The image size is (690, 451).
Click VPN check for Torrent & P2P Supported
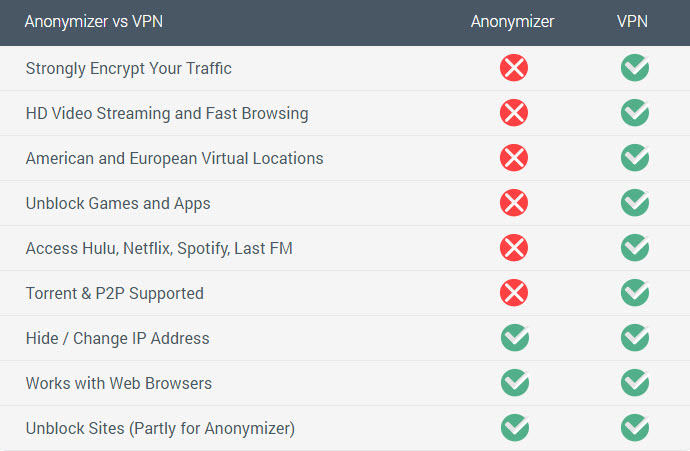[x=635, y=293]
